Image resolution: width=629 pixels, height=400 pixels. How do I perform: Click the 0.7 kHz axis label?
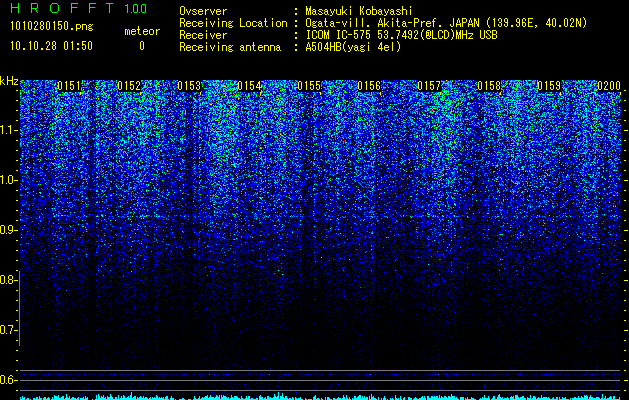(8, 330)
